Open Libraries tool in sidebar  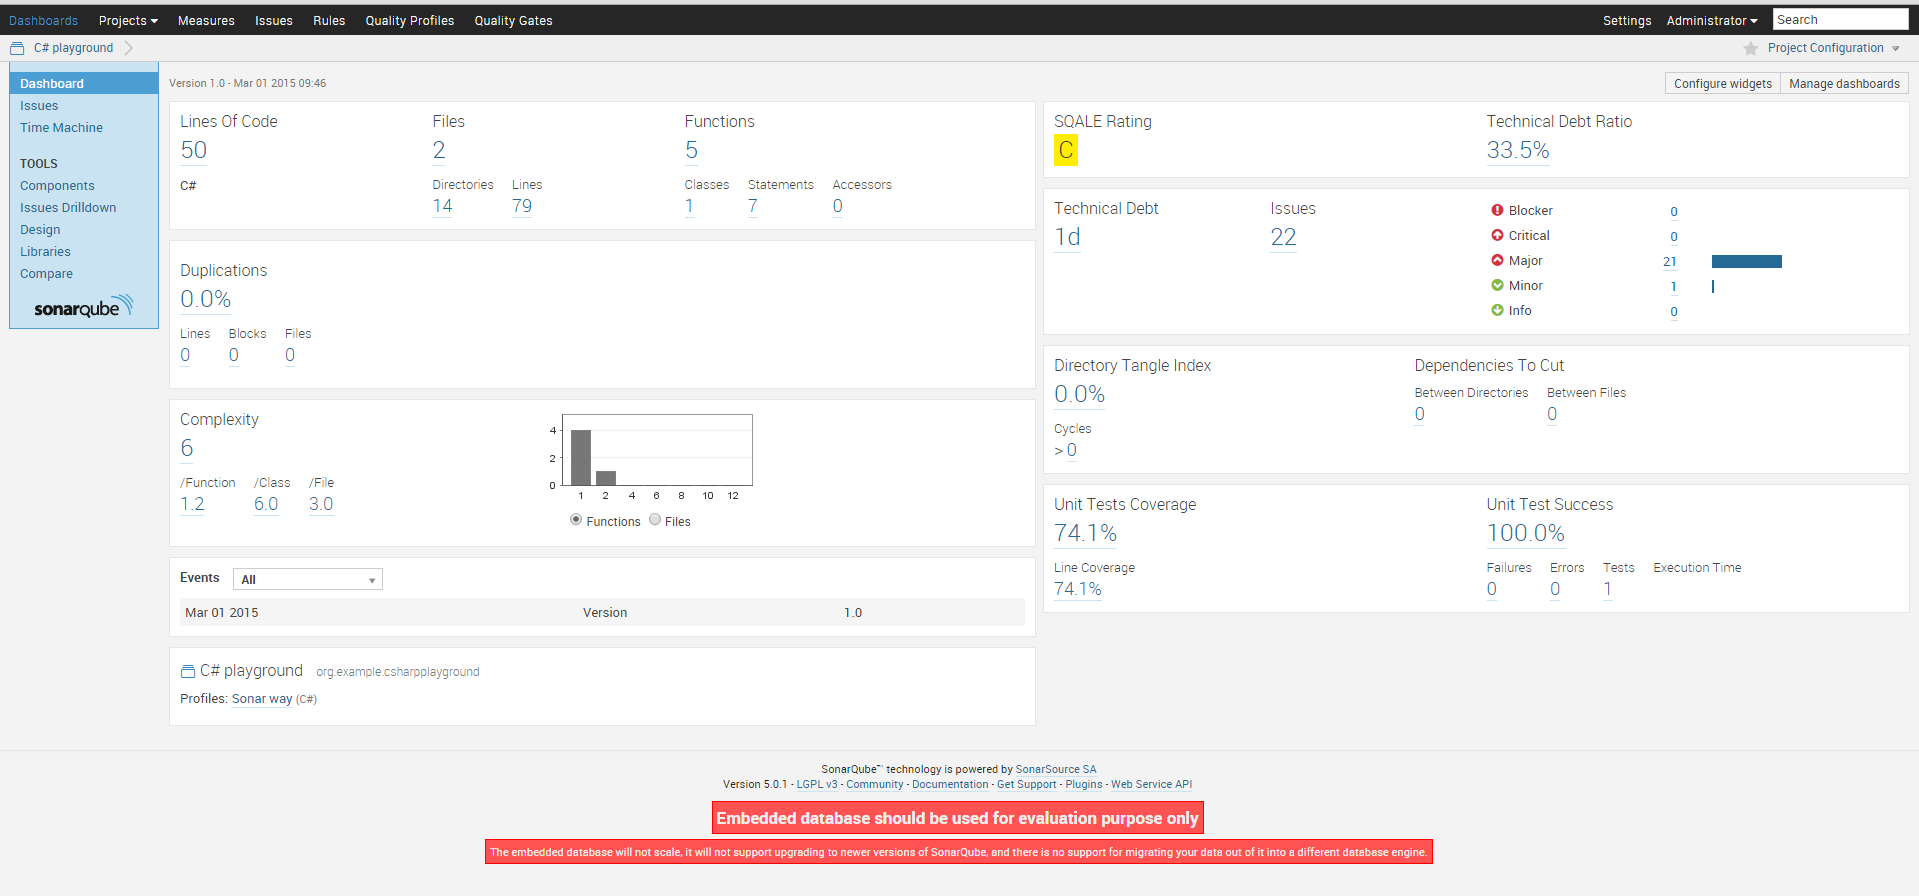45,251
